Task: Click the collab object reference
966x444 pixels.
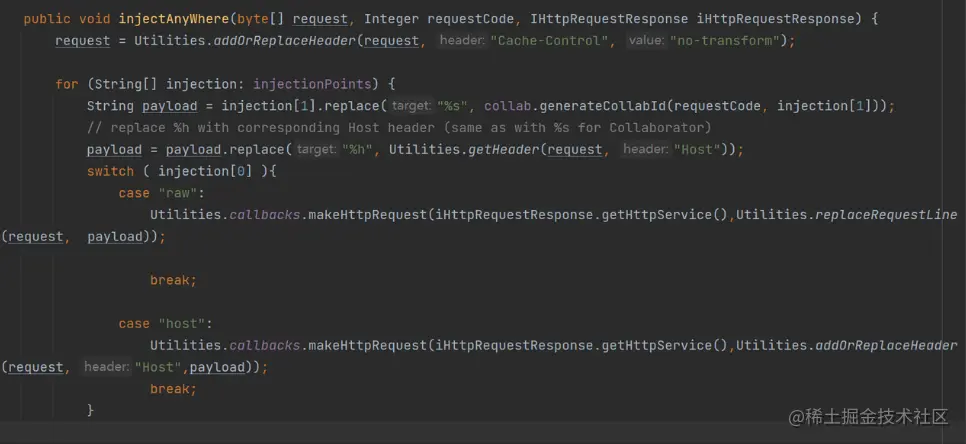Action: [508, 106]
